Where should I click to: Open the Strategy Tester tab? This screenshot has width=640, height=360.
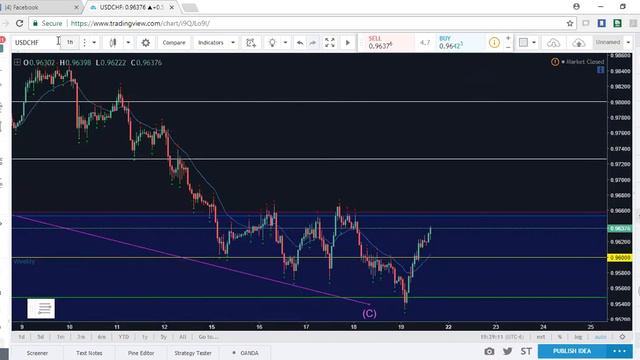(193, 353)
